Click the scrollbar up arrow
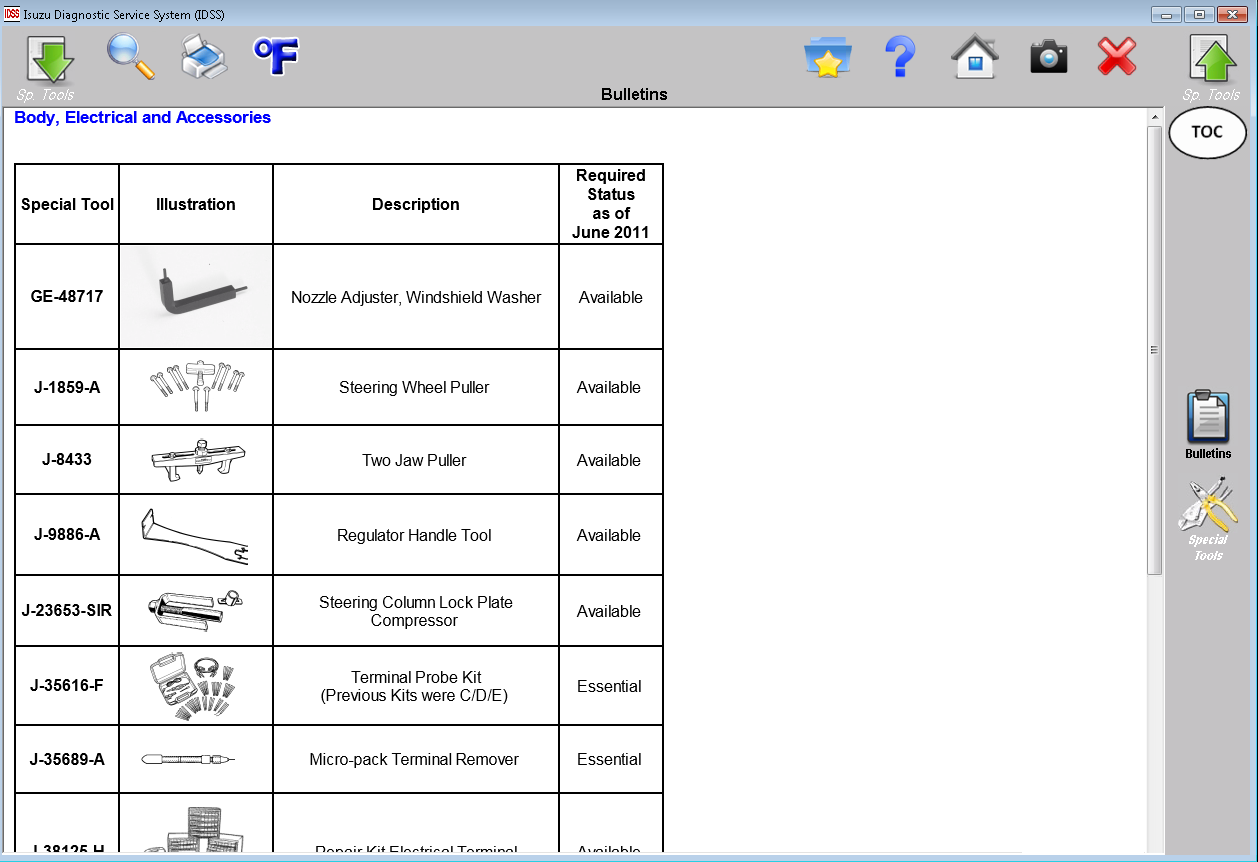This screenshot has width=1258, height=862. [x=1155, y=117]
